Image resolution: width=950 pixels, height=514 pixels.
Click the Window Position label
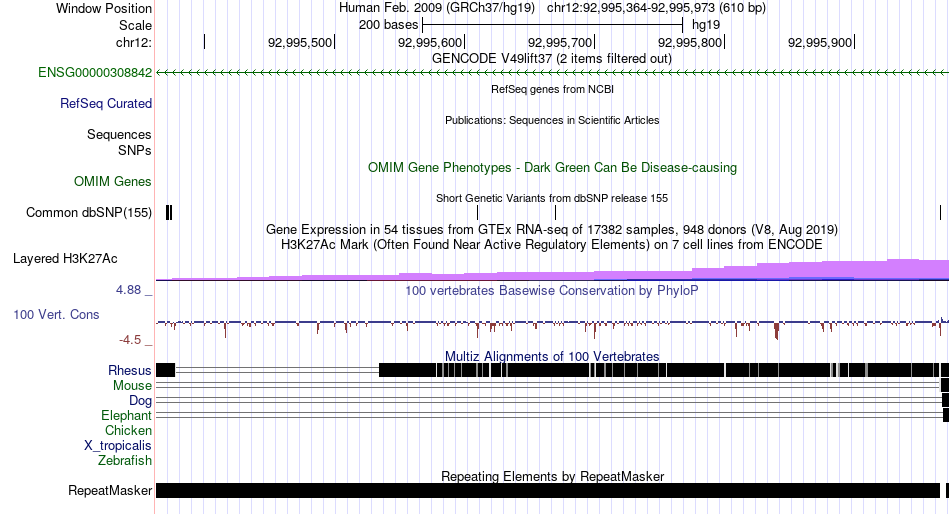(x=104, y=8)
